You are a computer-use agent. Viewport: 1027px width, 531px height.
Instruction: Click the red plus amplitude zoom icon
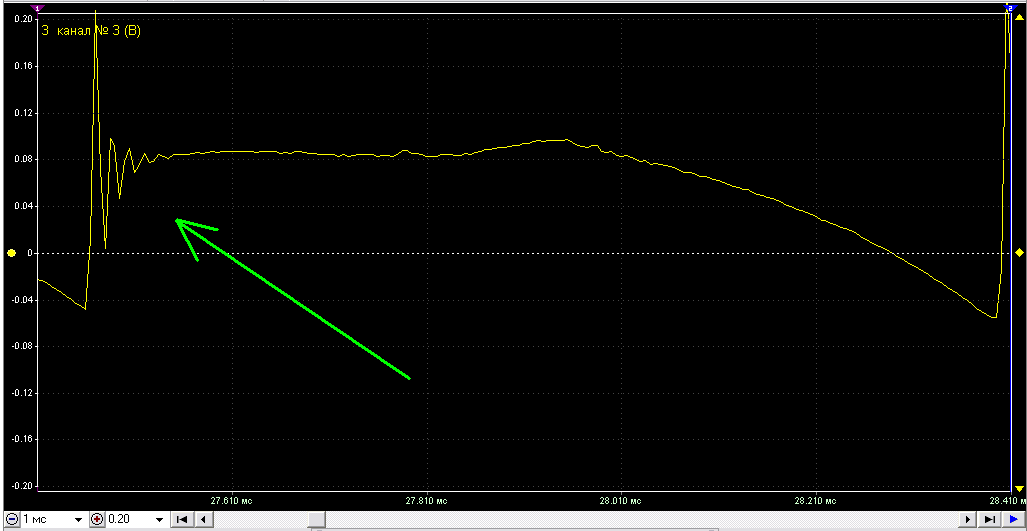[97, 519]
